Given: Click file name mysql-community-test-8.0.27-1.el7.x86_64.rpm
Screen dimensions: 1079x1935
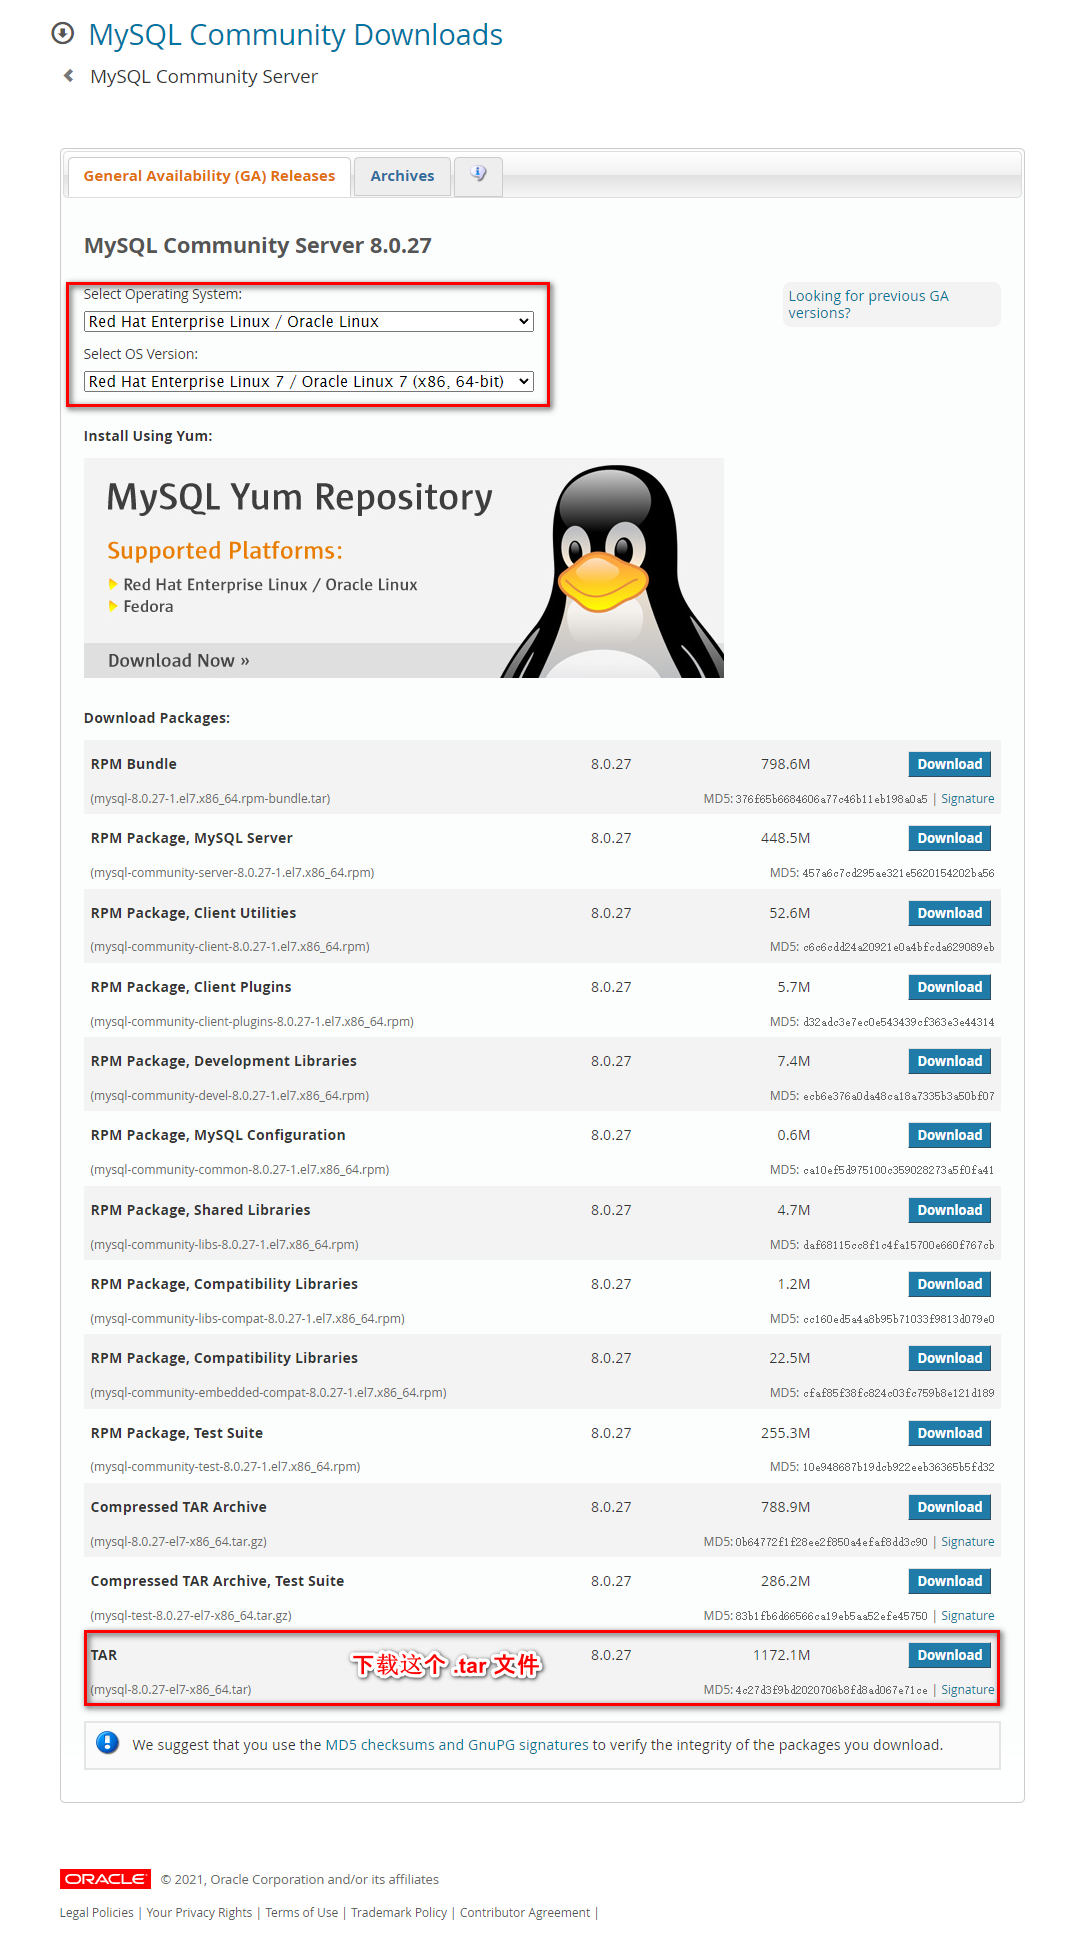Looking at the screenshot, I should tap(225, 1467).
